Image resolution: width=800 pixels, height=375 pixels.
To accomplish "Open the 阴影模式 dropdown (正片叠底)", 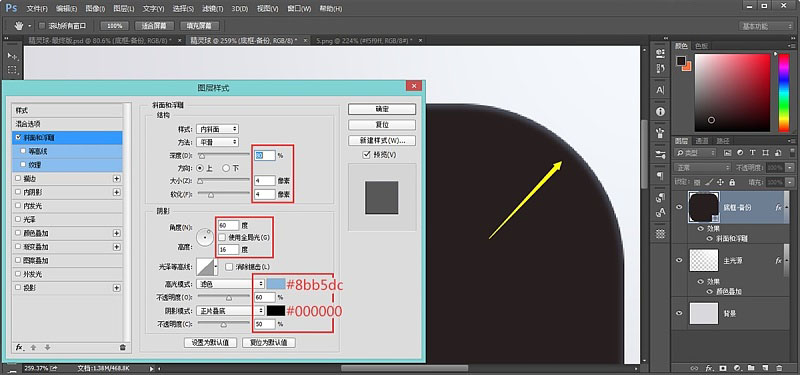I will pos(230,310).
